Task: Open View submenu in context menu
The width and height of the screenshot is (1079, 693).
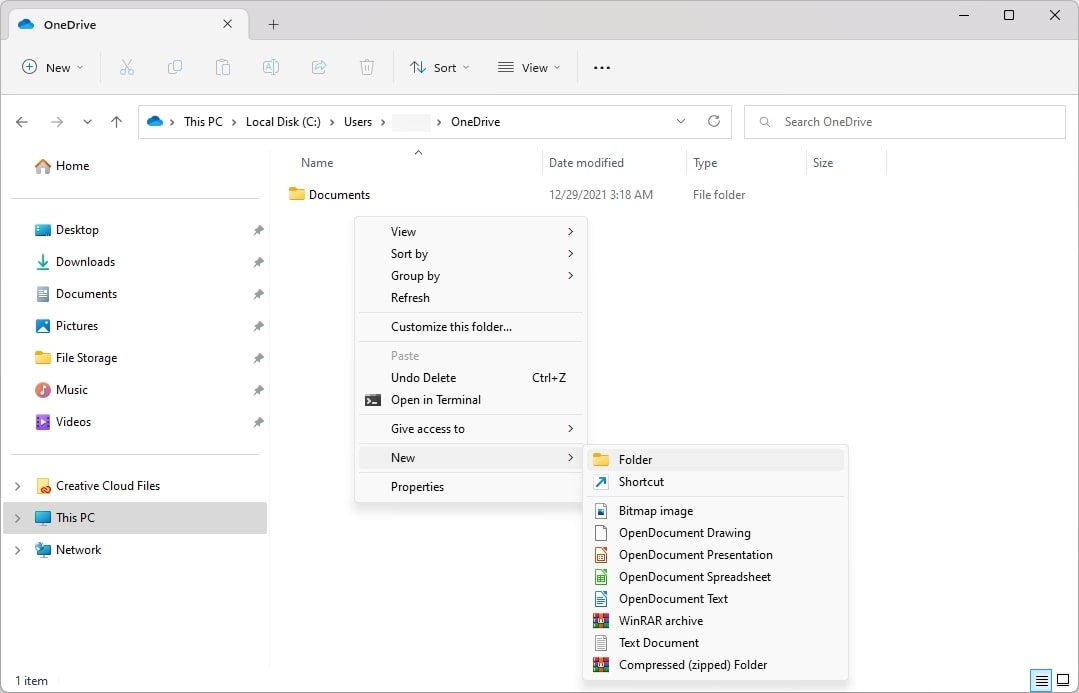Action: (471, 232)
